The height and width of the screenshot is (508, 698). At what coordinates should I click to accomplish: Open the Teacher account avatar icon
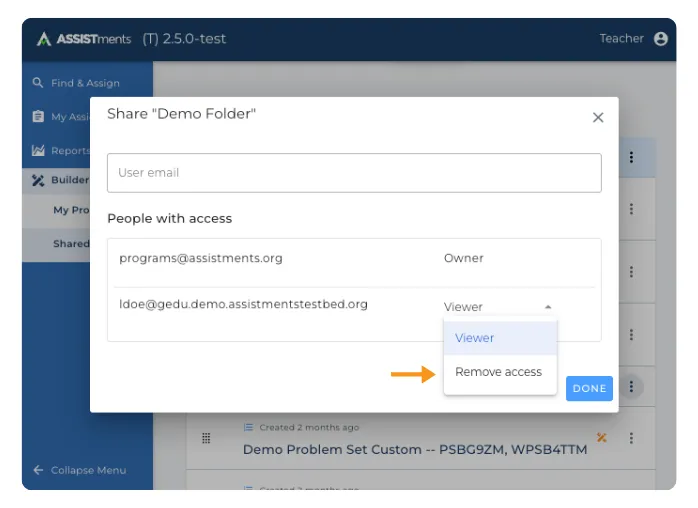click(x=661, y=39)
